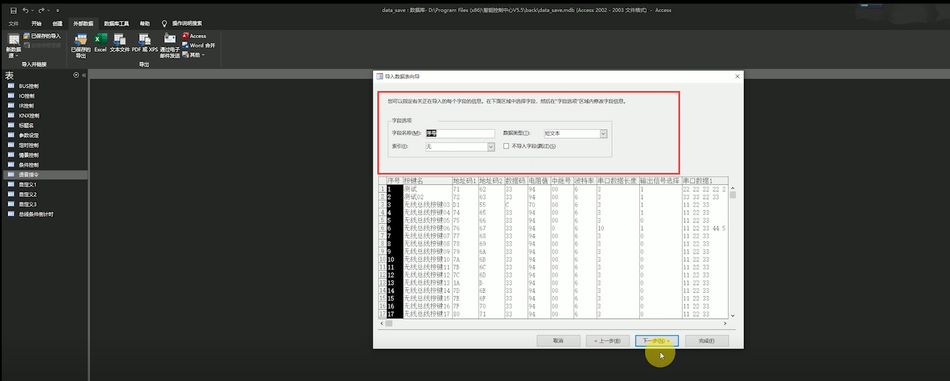This screenshot has width=950, height=381.
Task: Export to 文本文件 text file
Action: coord(119,43)
